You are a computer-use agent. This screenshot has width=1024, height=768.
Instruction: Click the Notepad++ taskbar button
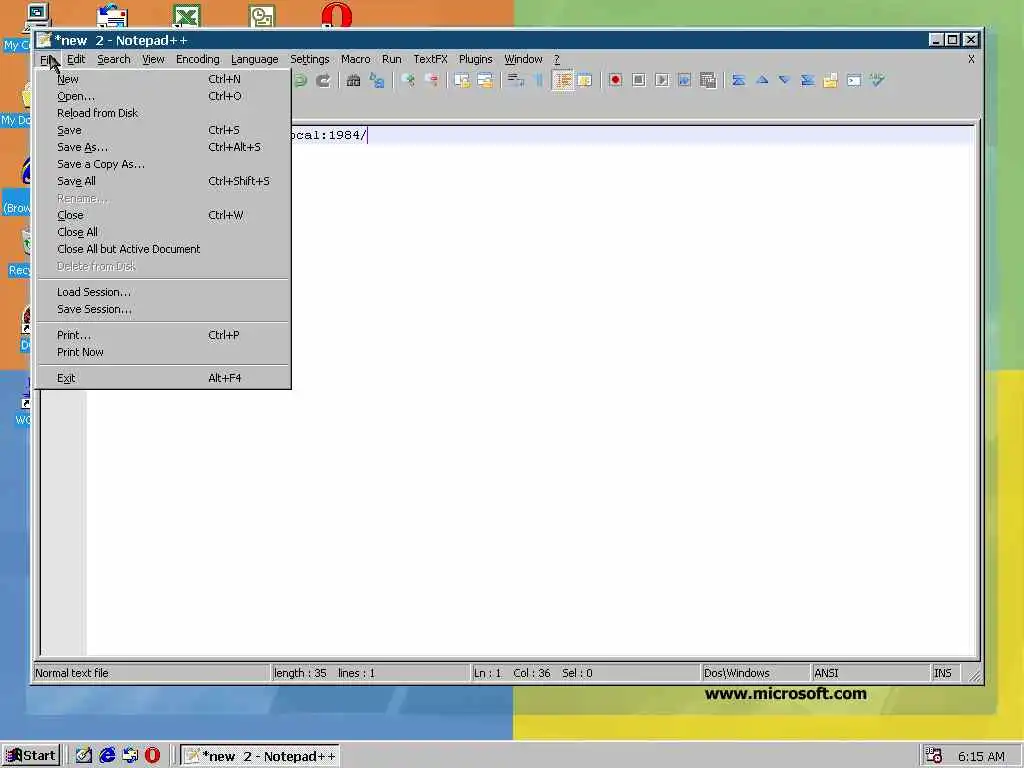click(x=260, y=756)
